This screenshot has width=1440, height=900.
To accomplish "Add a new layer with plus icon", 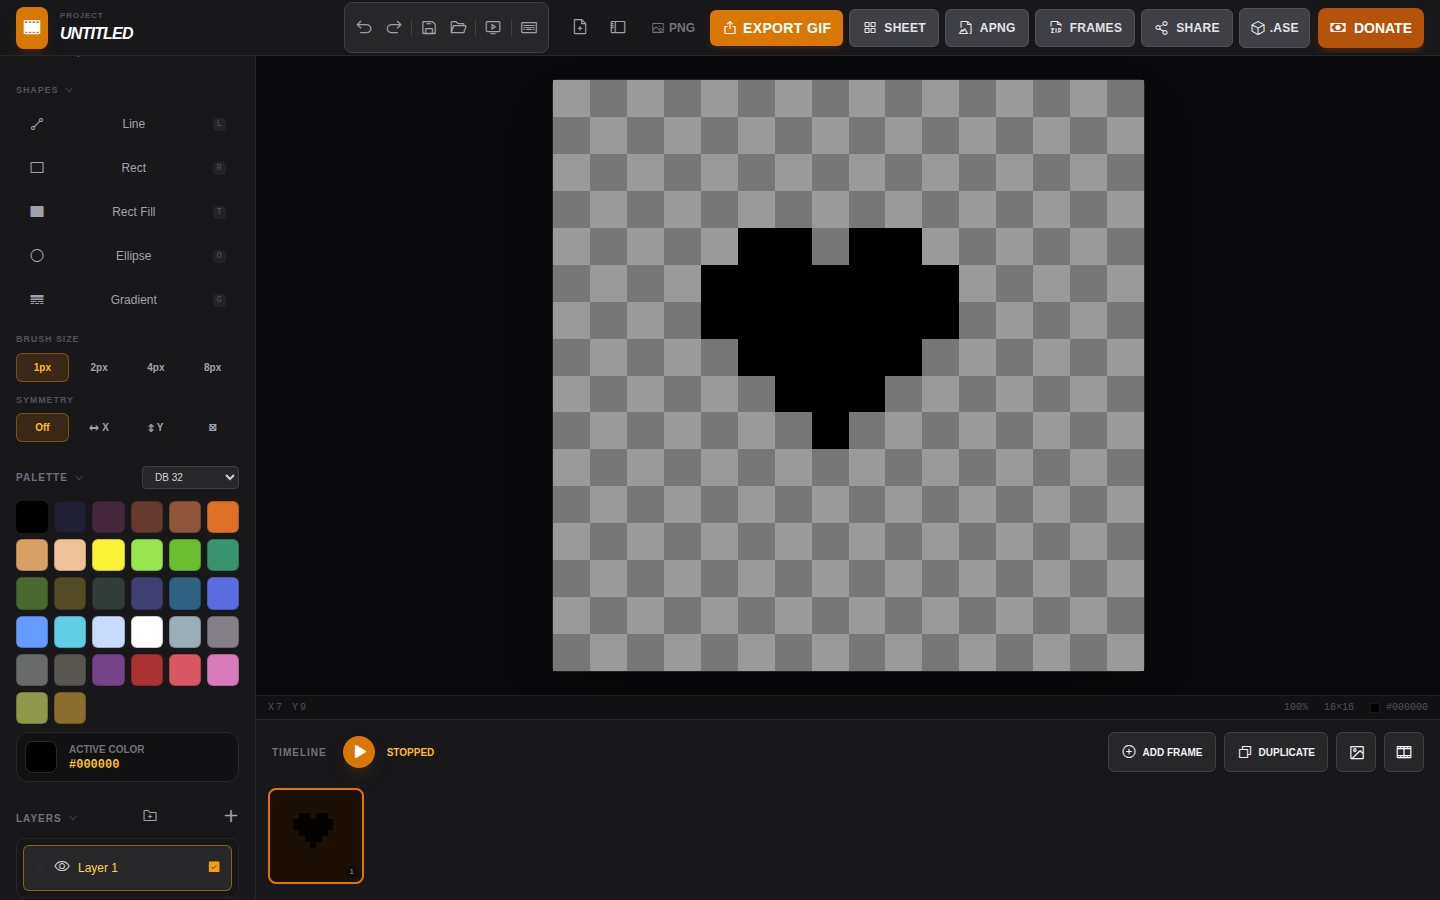I will (231, 816).
